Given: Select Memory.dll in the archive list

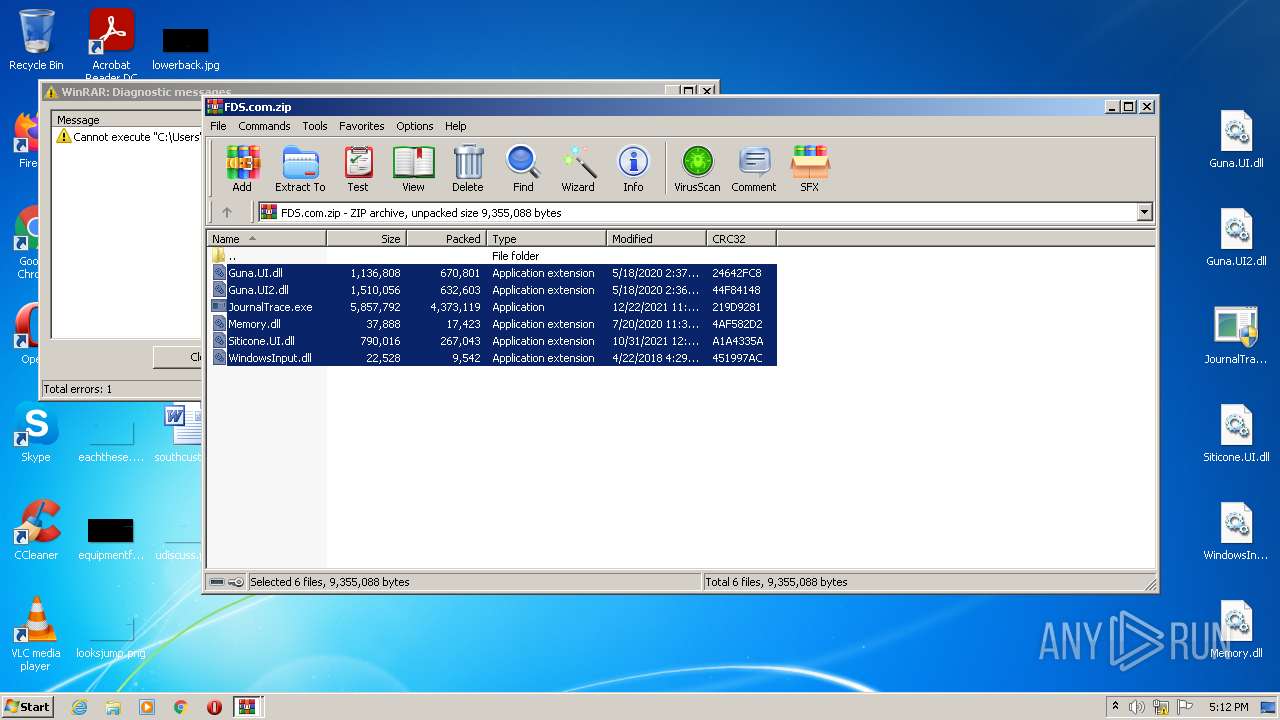Looking at the screenshot, I should click(492, 324).
